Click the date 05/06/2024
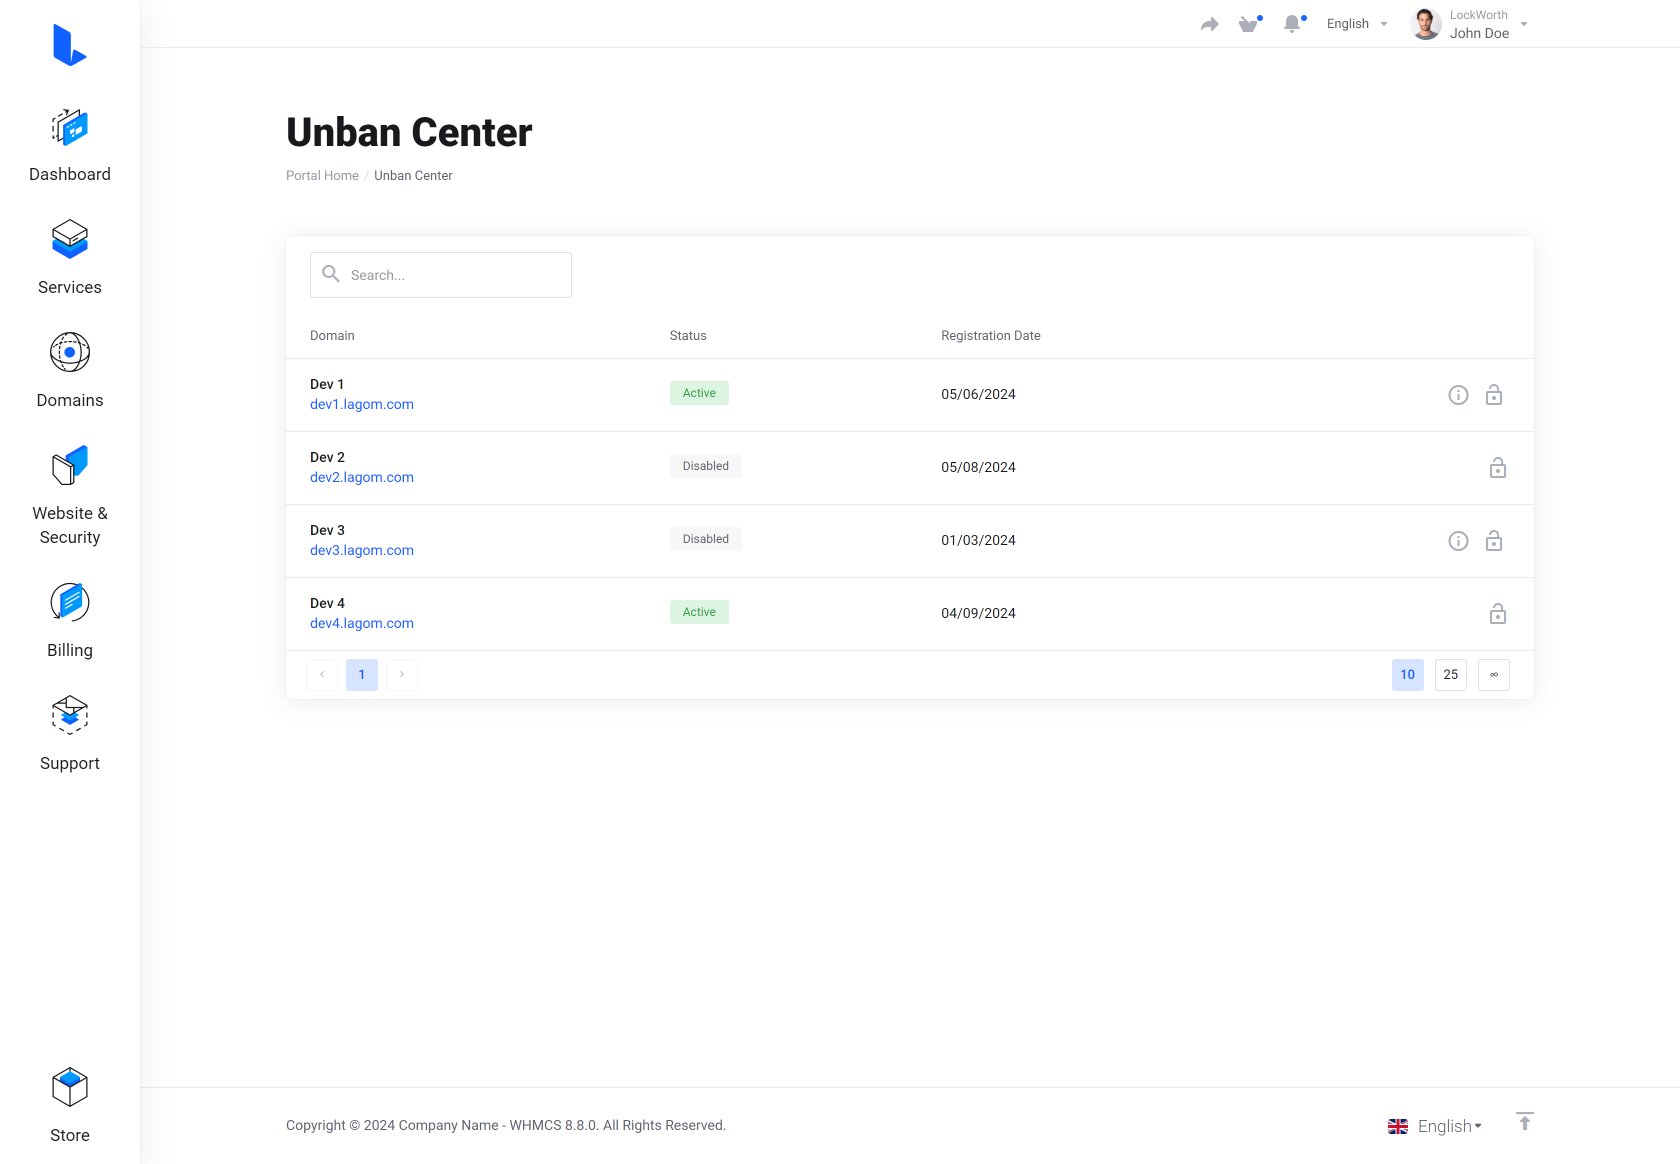The image size is (1680, 1164). (978, 394)
